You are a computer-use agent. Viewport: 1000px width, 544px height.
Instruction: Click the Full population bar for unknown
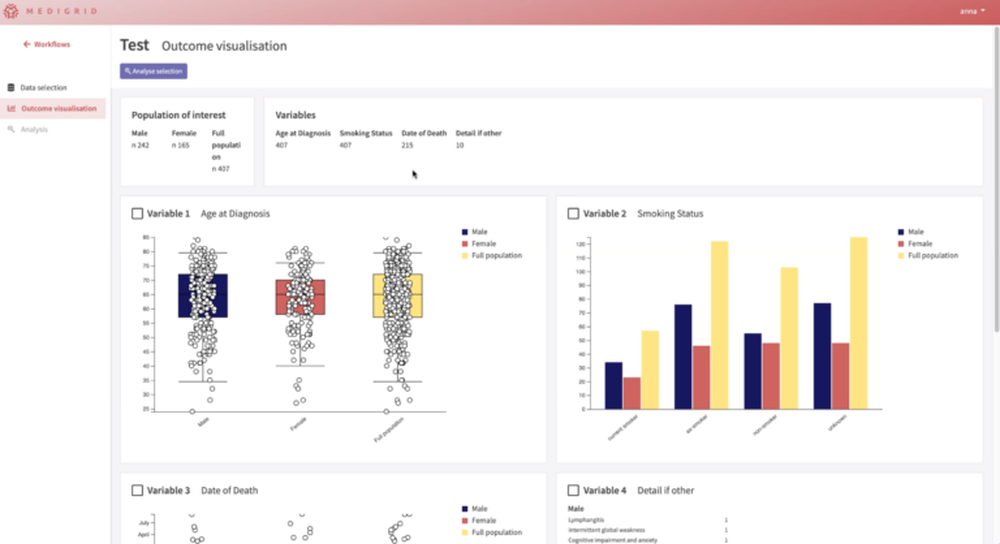click(x=858, y=323)
